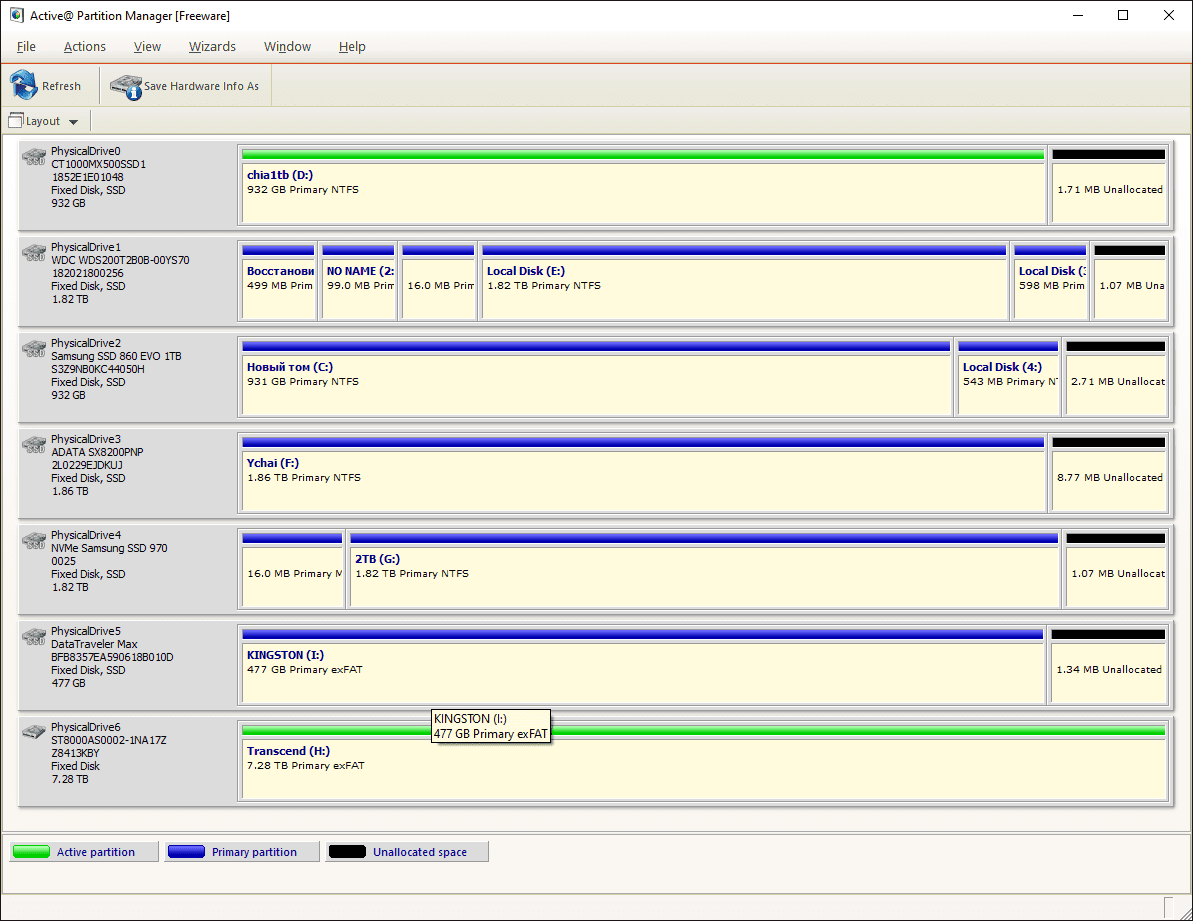Click the Refresh button label

click(61, 86)
